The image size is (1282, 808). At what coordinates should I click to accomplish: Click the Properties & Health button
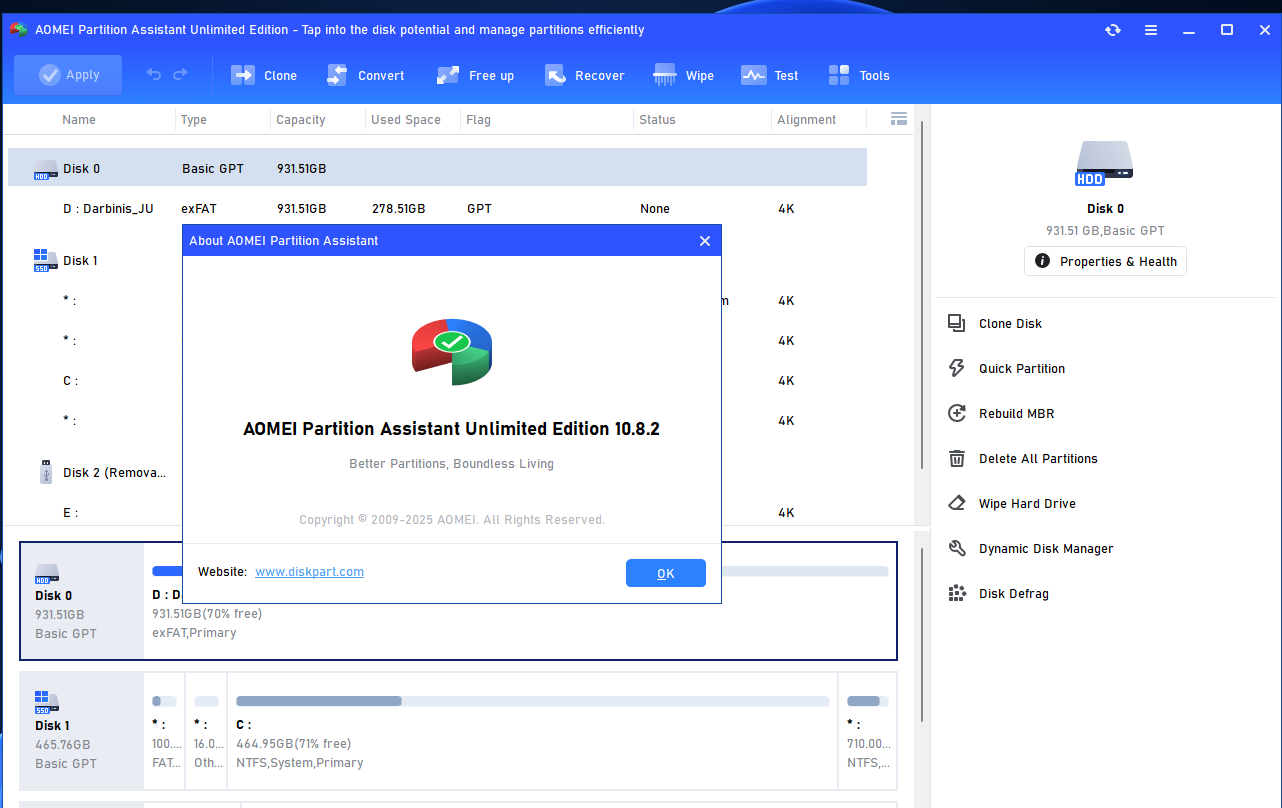pos(1105,261)
